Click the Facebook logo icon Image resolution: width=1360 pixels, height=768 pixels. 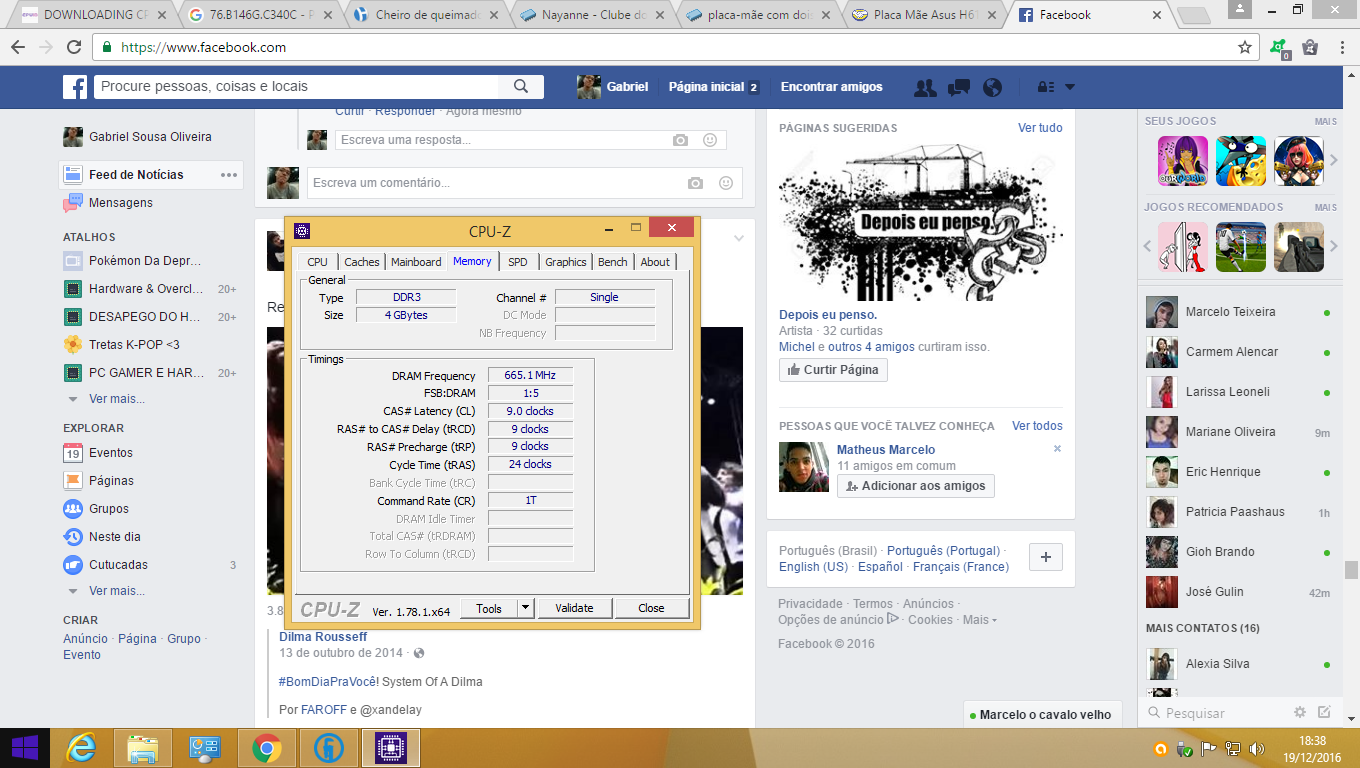[x=75, y=87]
